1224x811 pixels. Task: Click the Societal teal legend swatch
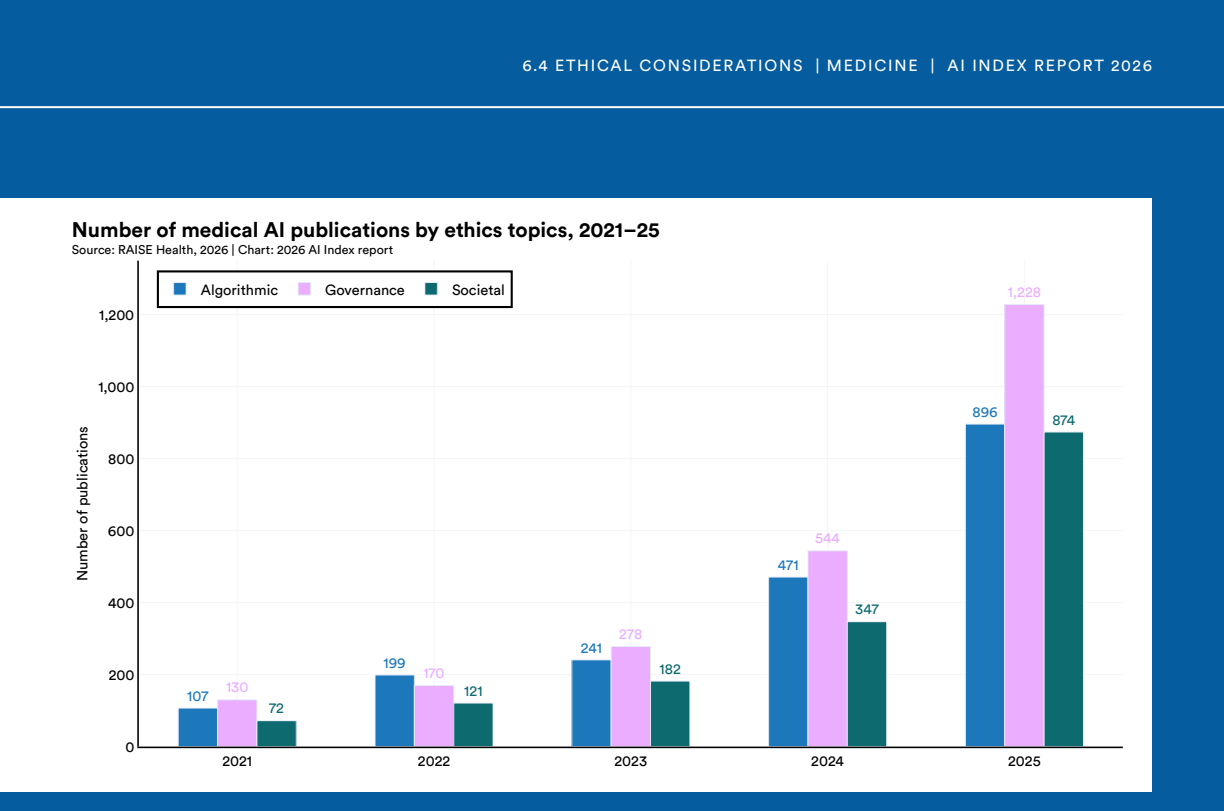[x=432, y=289]
